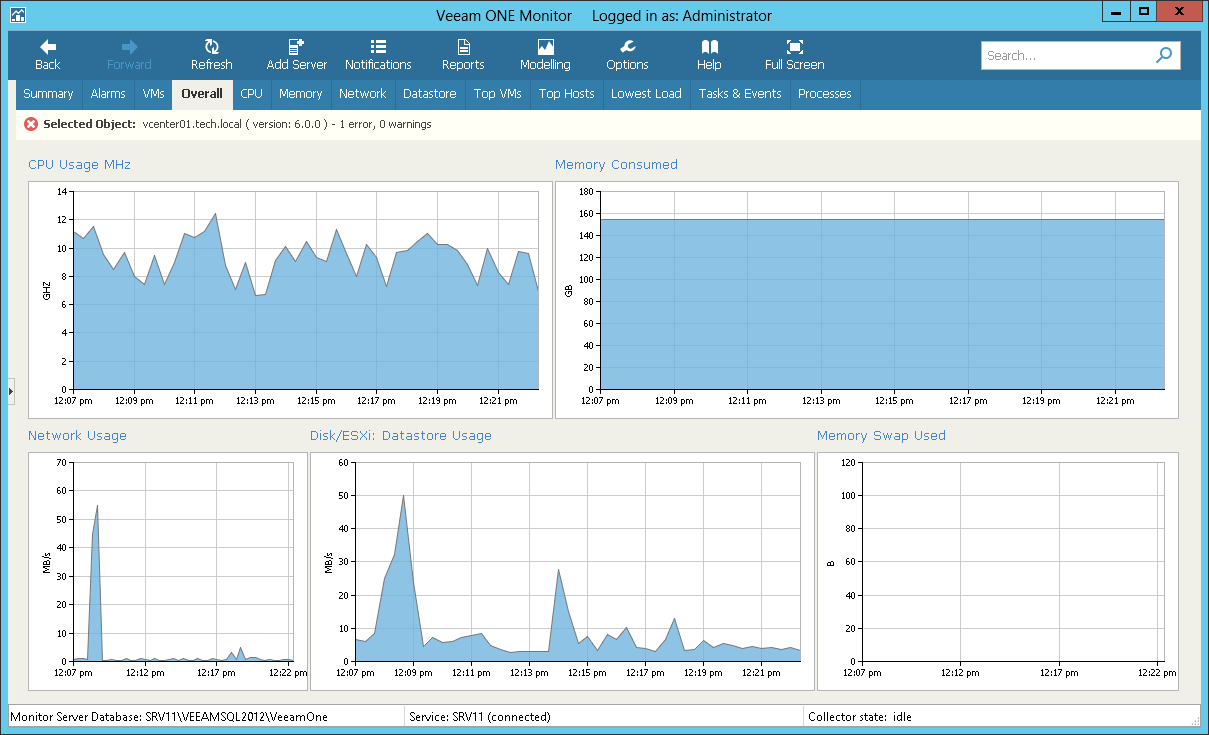Click the Refresh toolbar icon
The image size is (1209, 735).
click(x=211, y=55)
